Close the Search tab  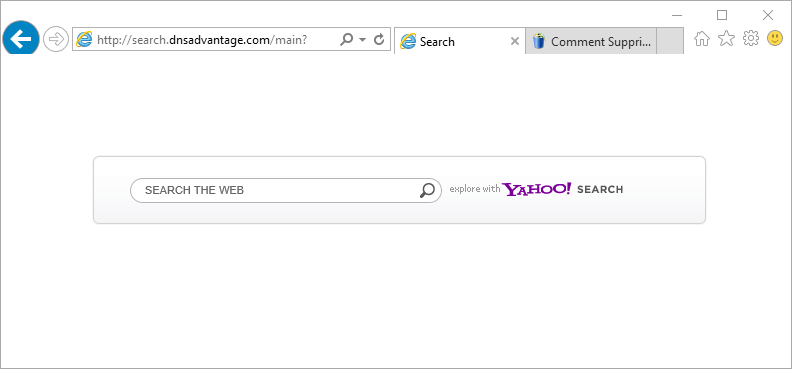515,41
